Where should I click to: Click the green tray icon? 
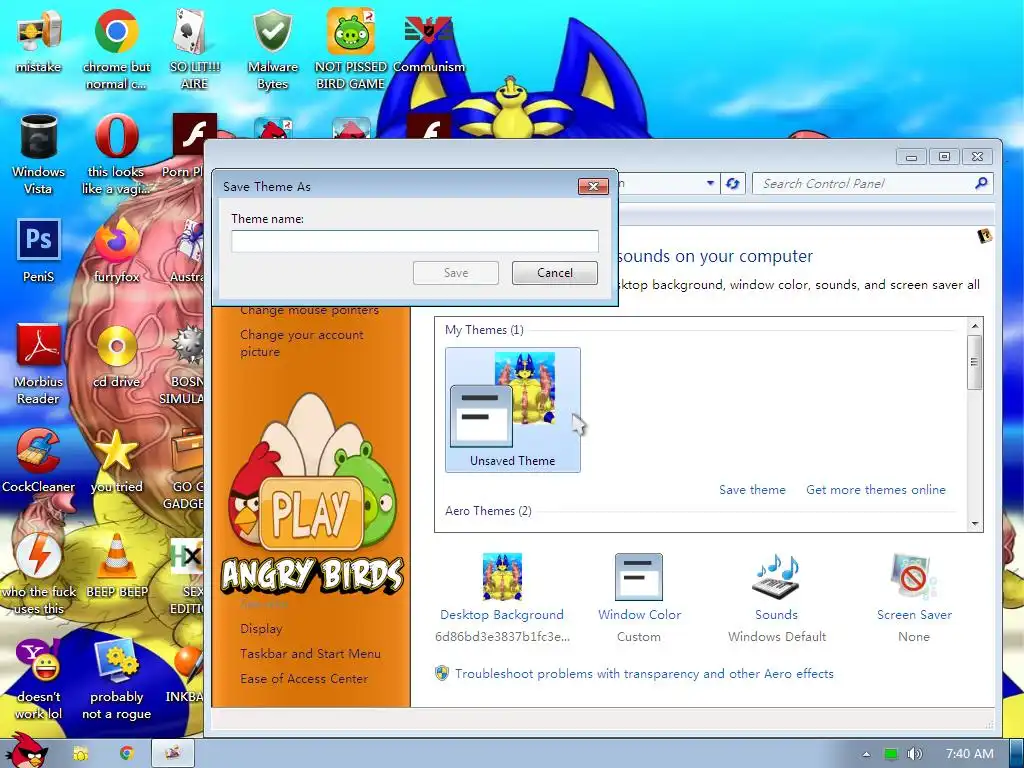[x=891, y=754]
